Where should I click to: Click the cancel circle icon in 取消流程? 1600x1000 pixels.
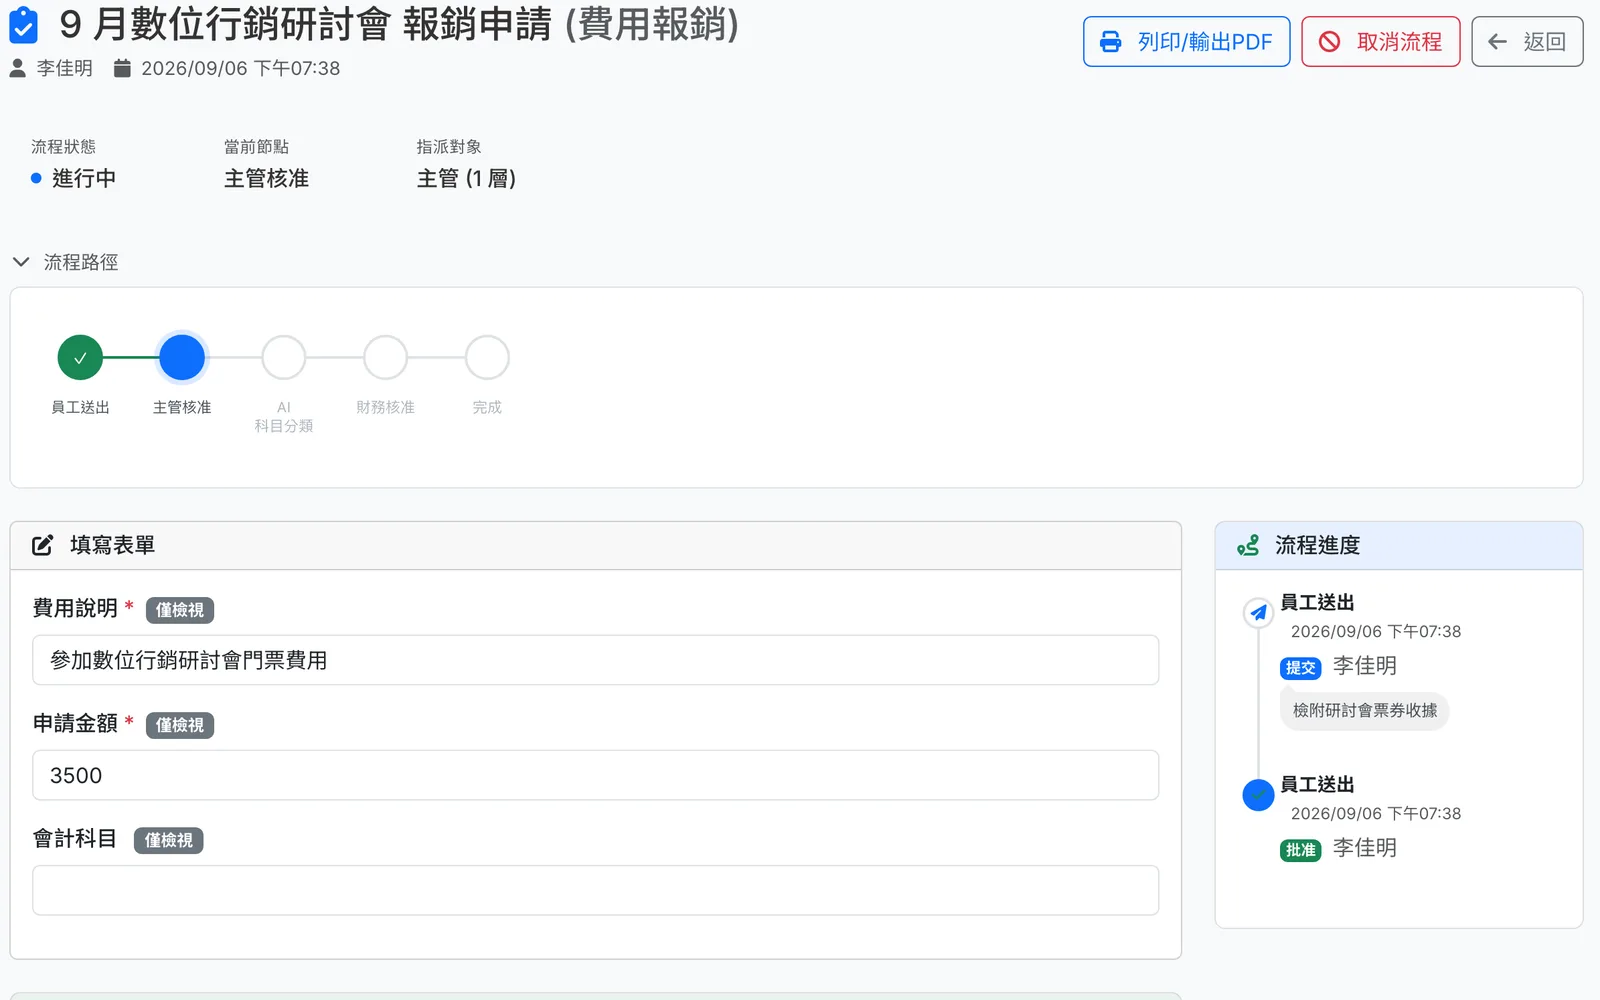click(1329, 42)
